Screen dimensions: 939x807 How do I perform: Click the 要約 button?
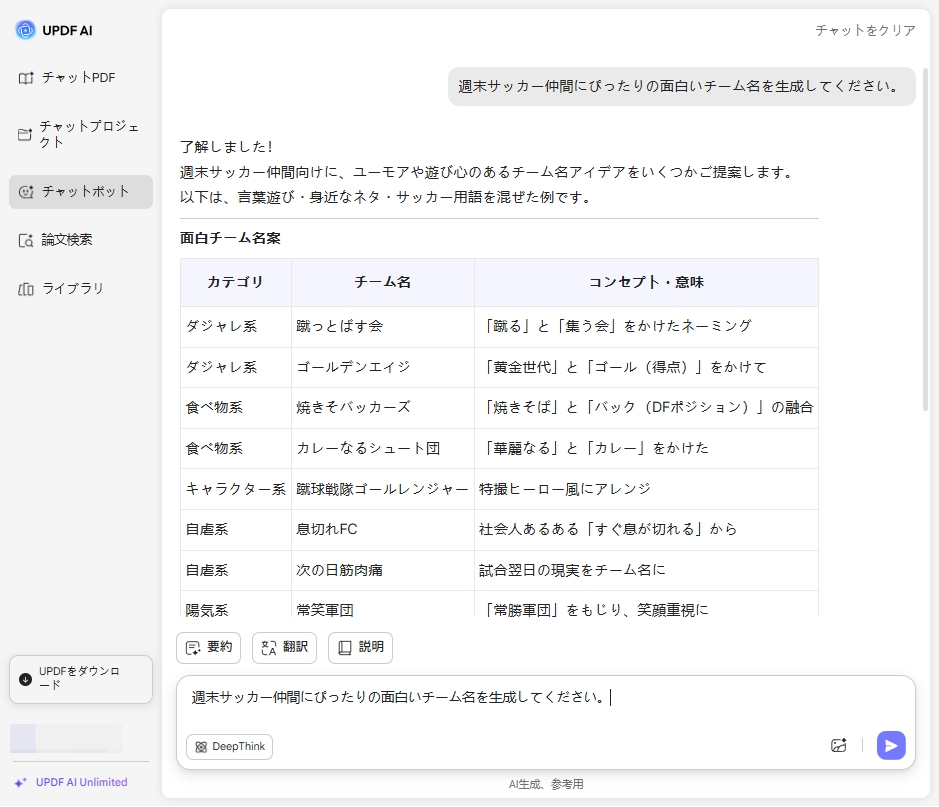point(208,648)
